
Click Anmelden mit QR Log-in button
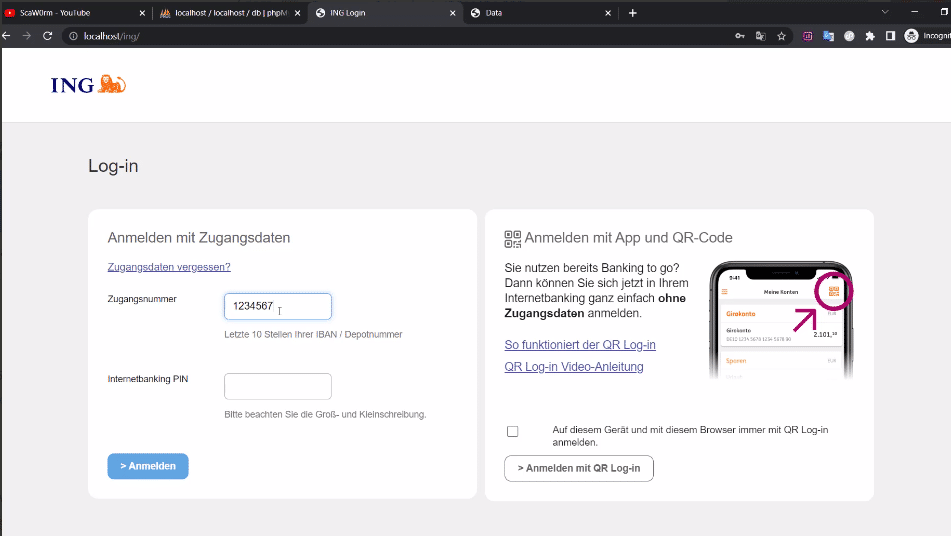point(579,468)
